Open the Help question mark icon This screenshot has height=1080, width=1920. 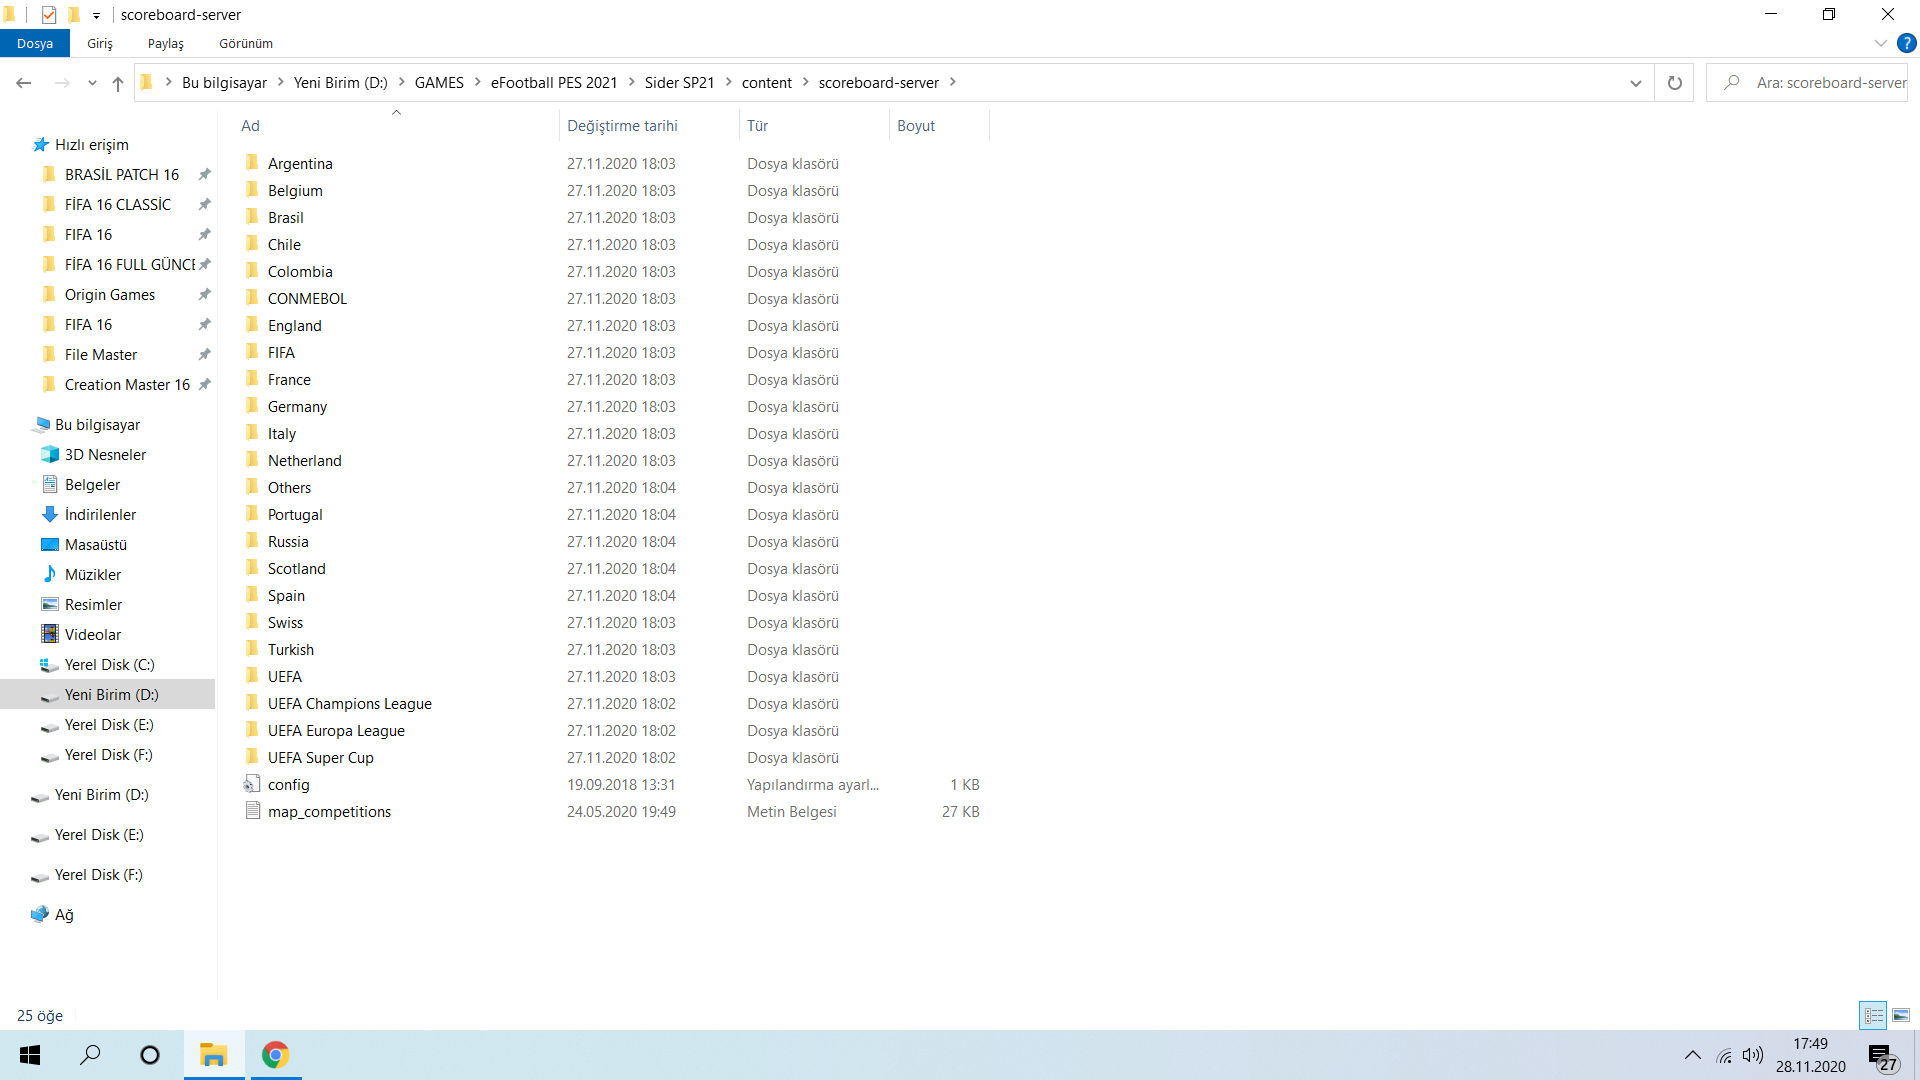(x=1907, y=43)
